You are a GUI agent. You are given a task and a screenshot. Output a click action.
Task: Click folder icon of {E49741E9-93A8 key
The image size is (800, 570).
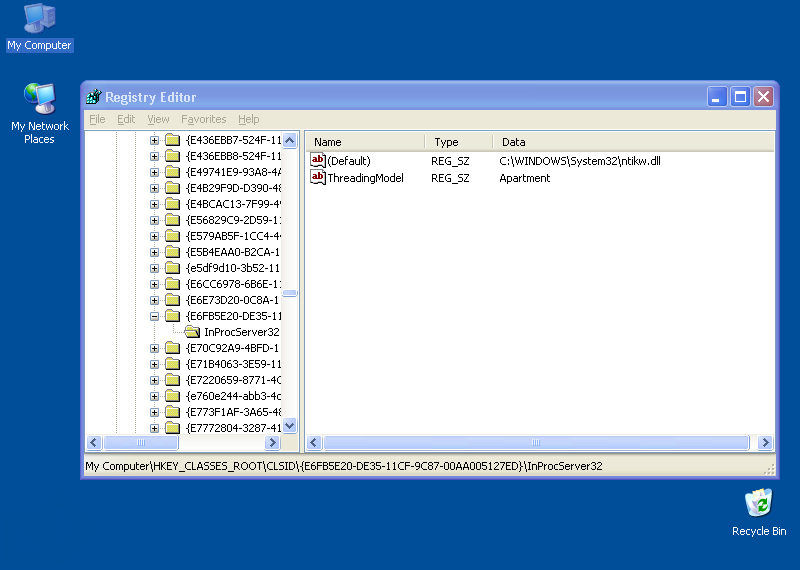(x=172, y=172)
